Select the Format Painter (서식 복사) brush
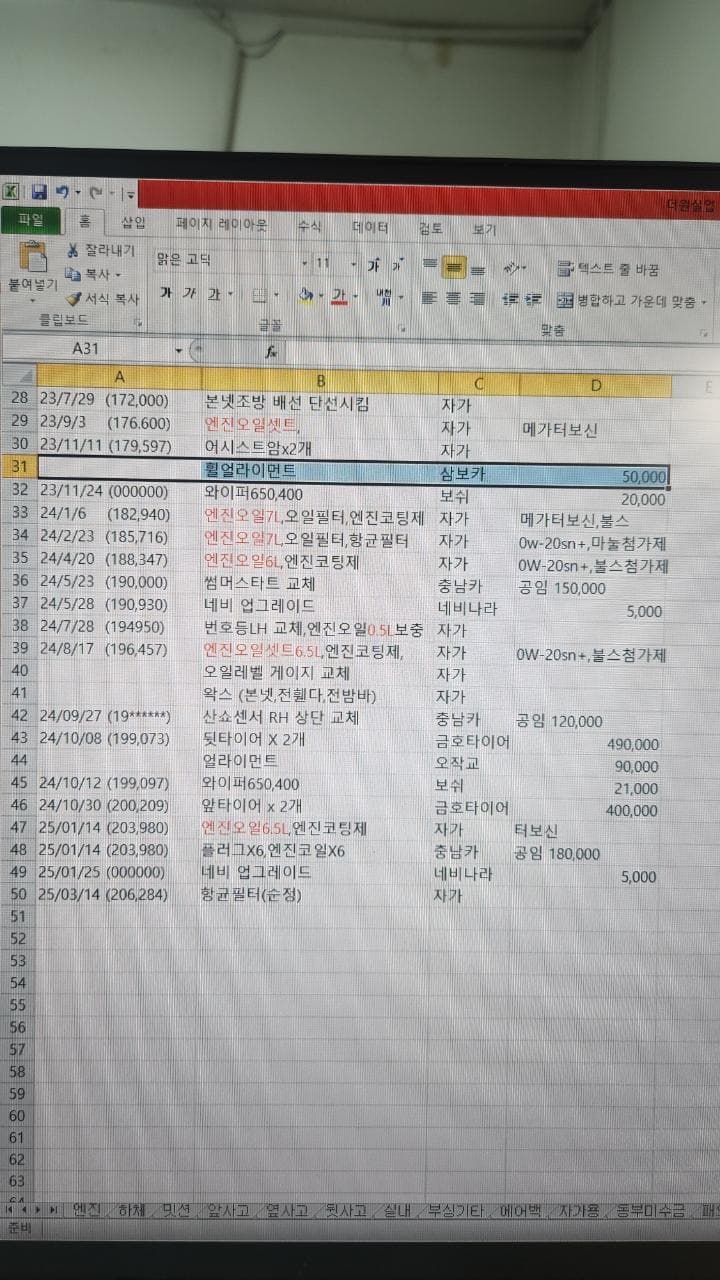The width and height of the screenshot is (720, 1280). pos(74,298)
